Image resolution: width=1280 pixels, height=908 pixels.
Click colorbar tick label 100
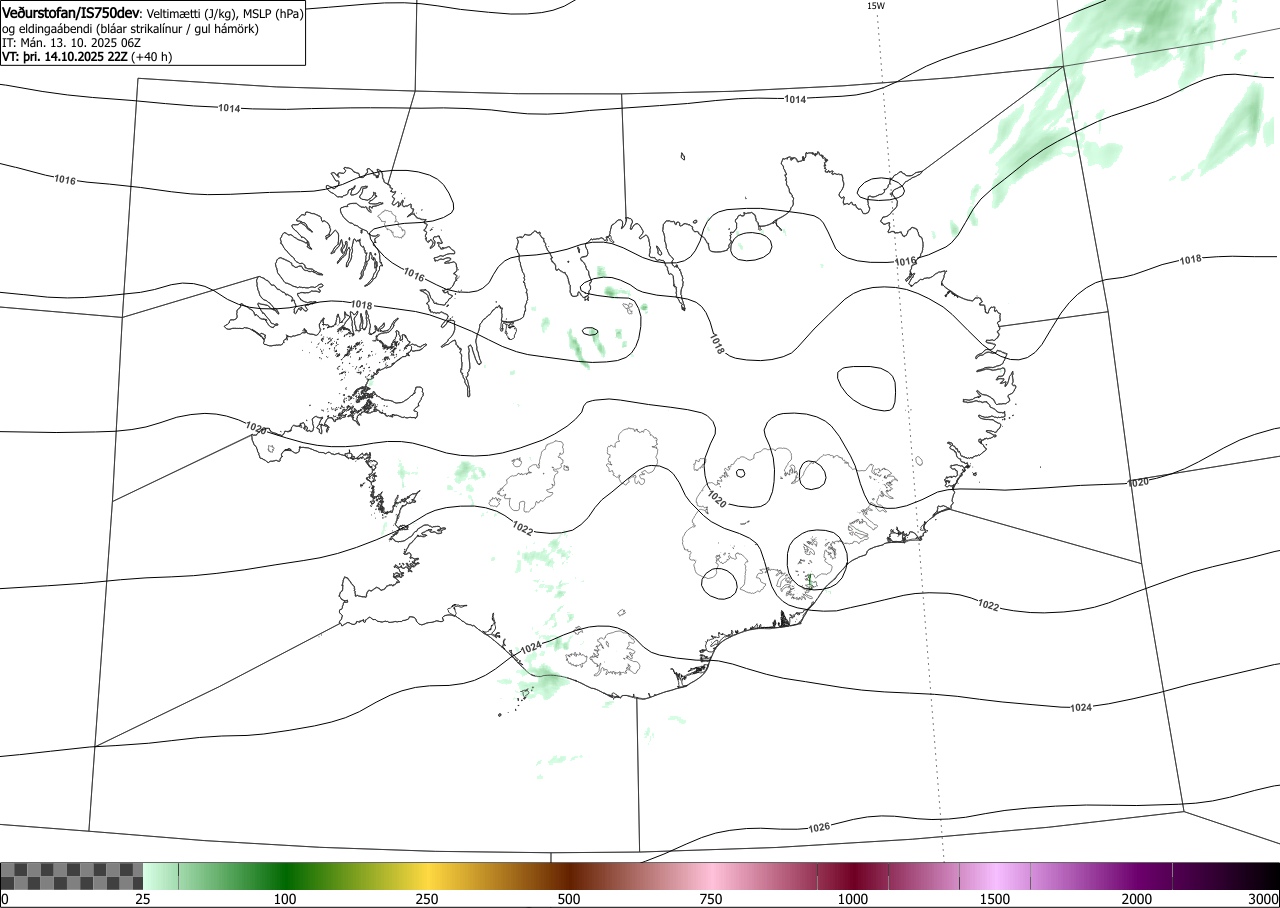pos(285,899)
